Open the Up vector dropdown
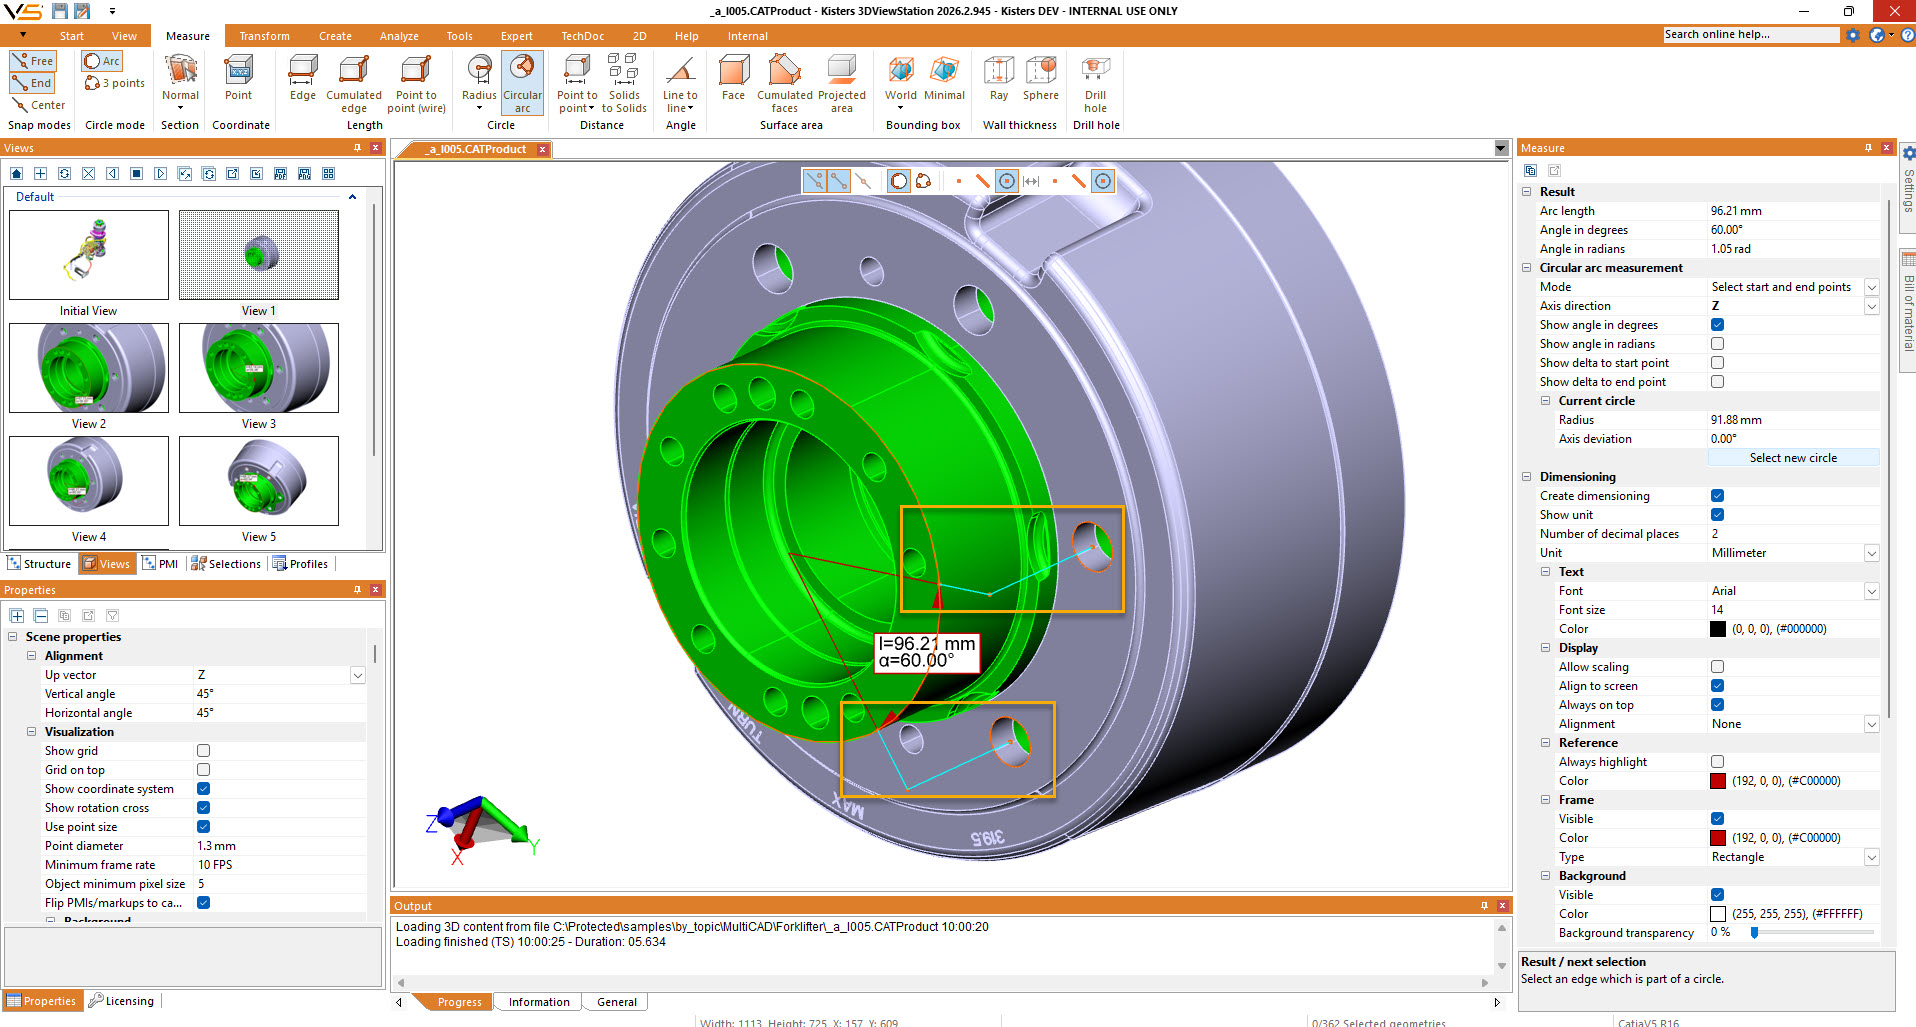The image size is (1916, 1027). pyautogui.click(x=357, y=675)
